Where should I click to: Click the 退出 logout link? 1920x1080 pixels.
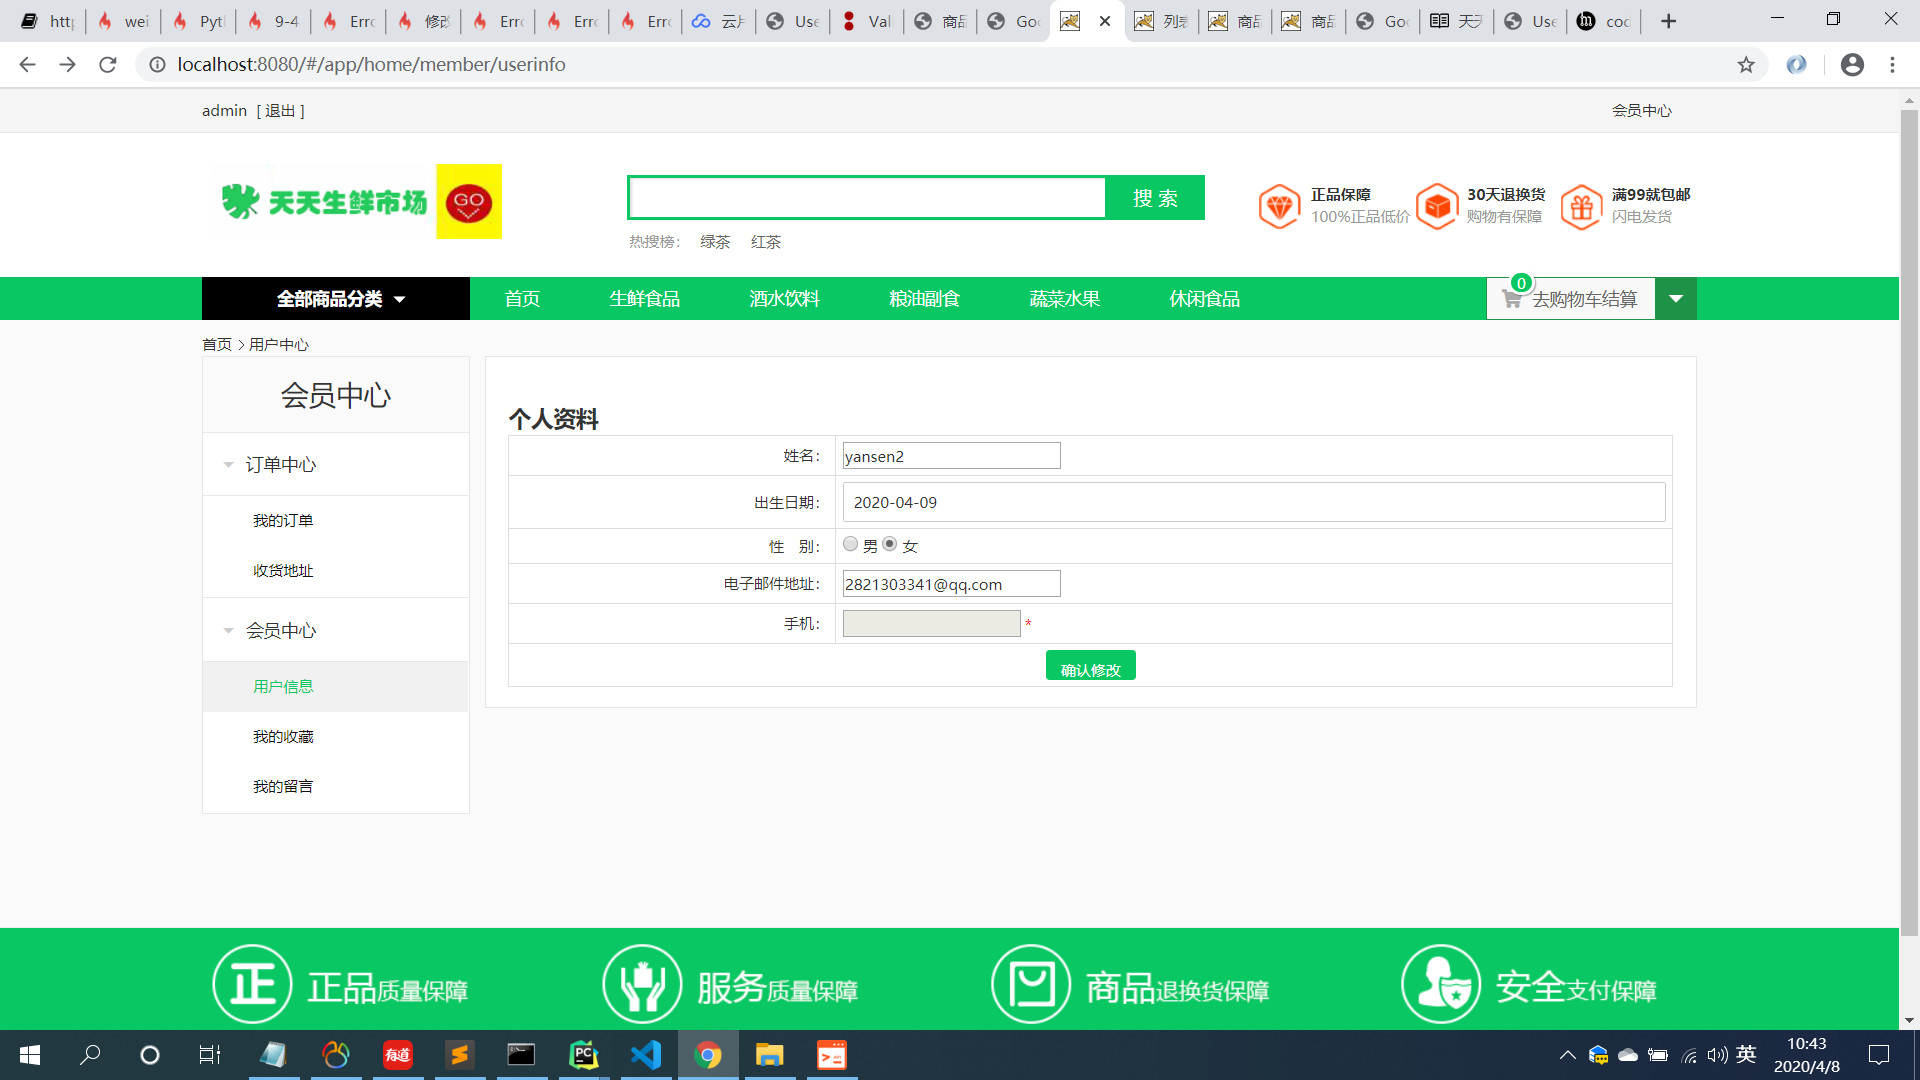click(281, 111)
